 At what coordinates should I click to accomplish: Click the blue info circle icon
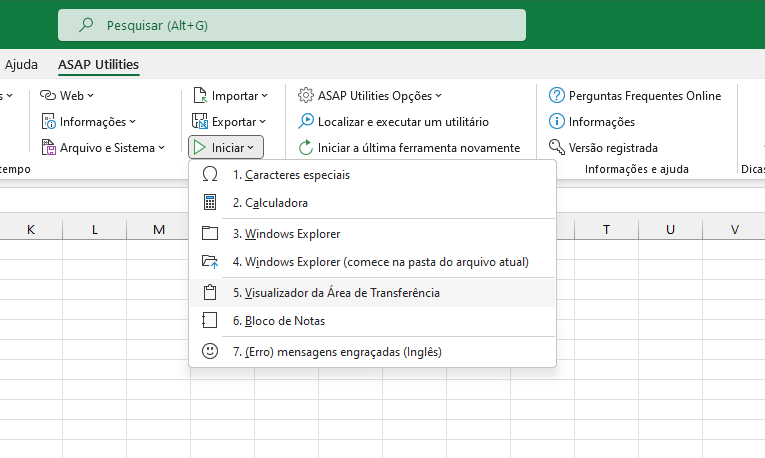pos(557,121)
